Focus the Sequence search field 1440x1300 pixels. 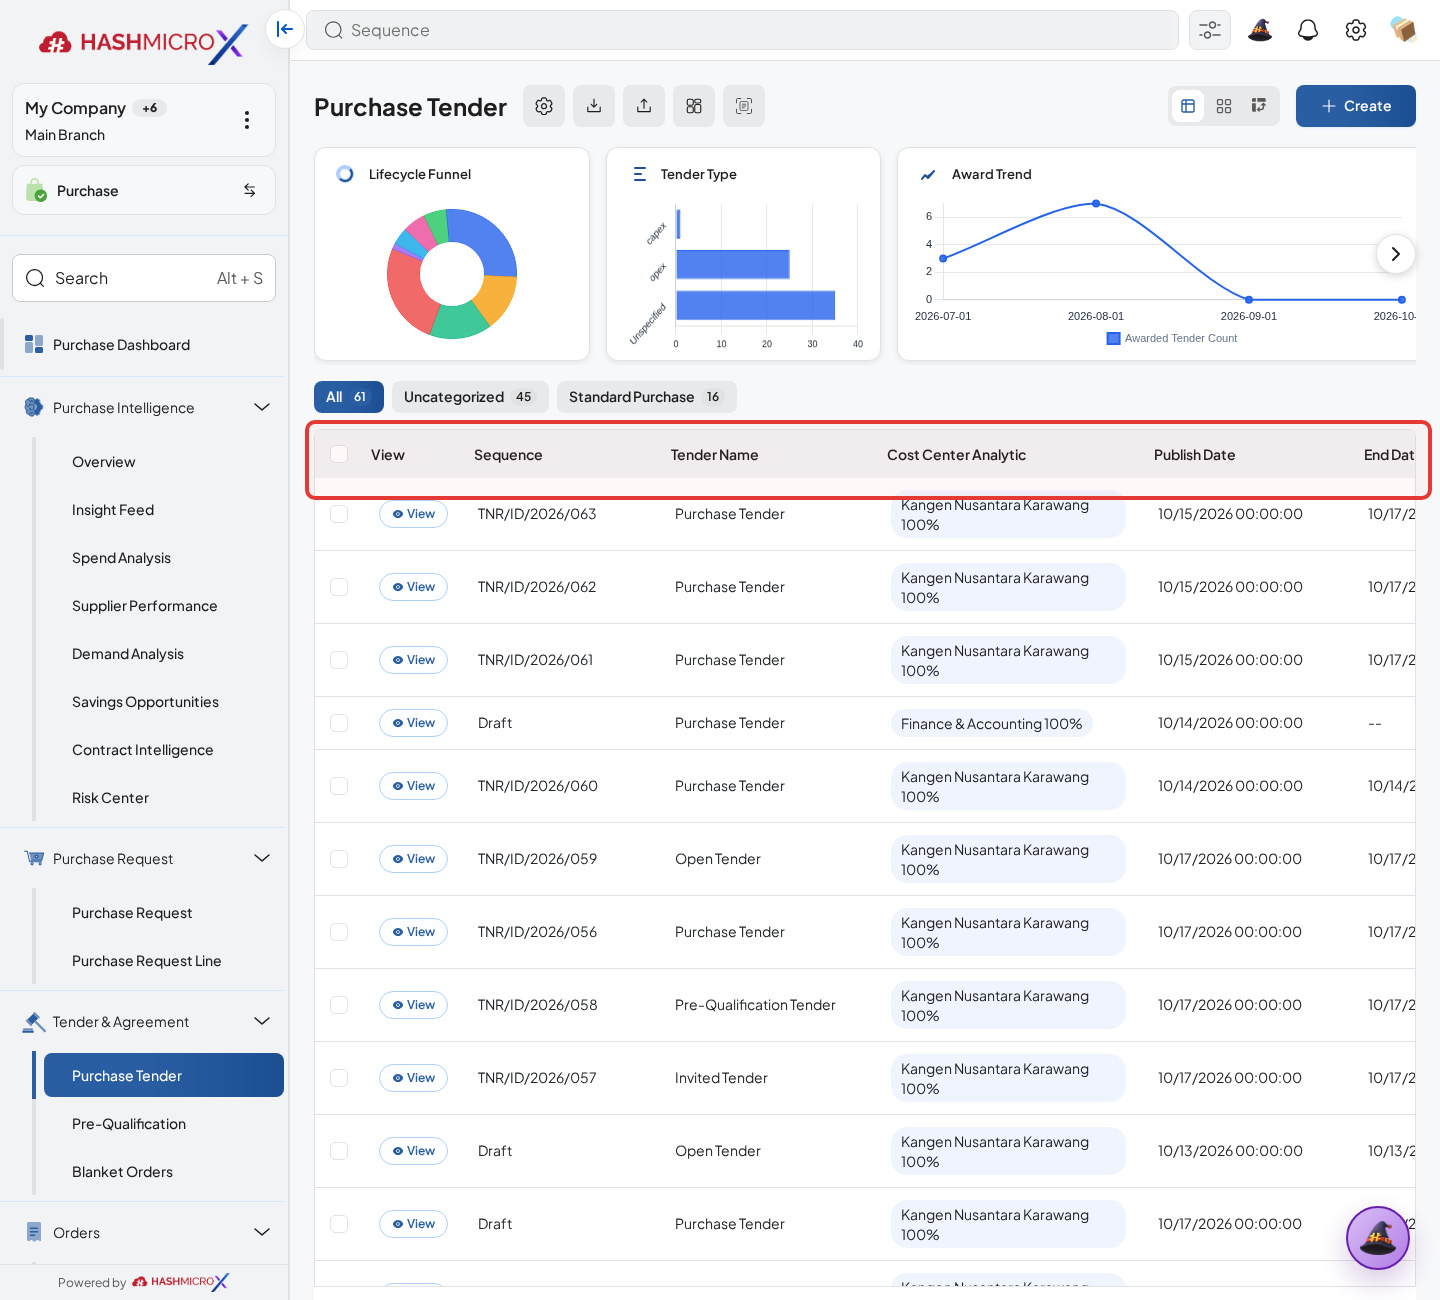pyautogui.click(x=742, y=30)
